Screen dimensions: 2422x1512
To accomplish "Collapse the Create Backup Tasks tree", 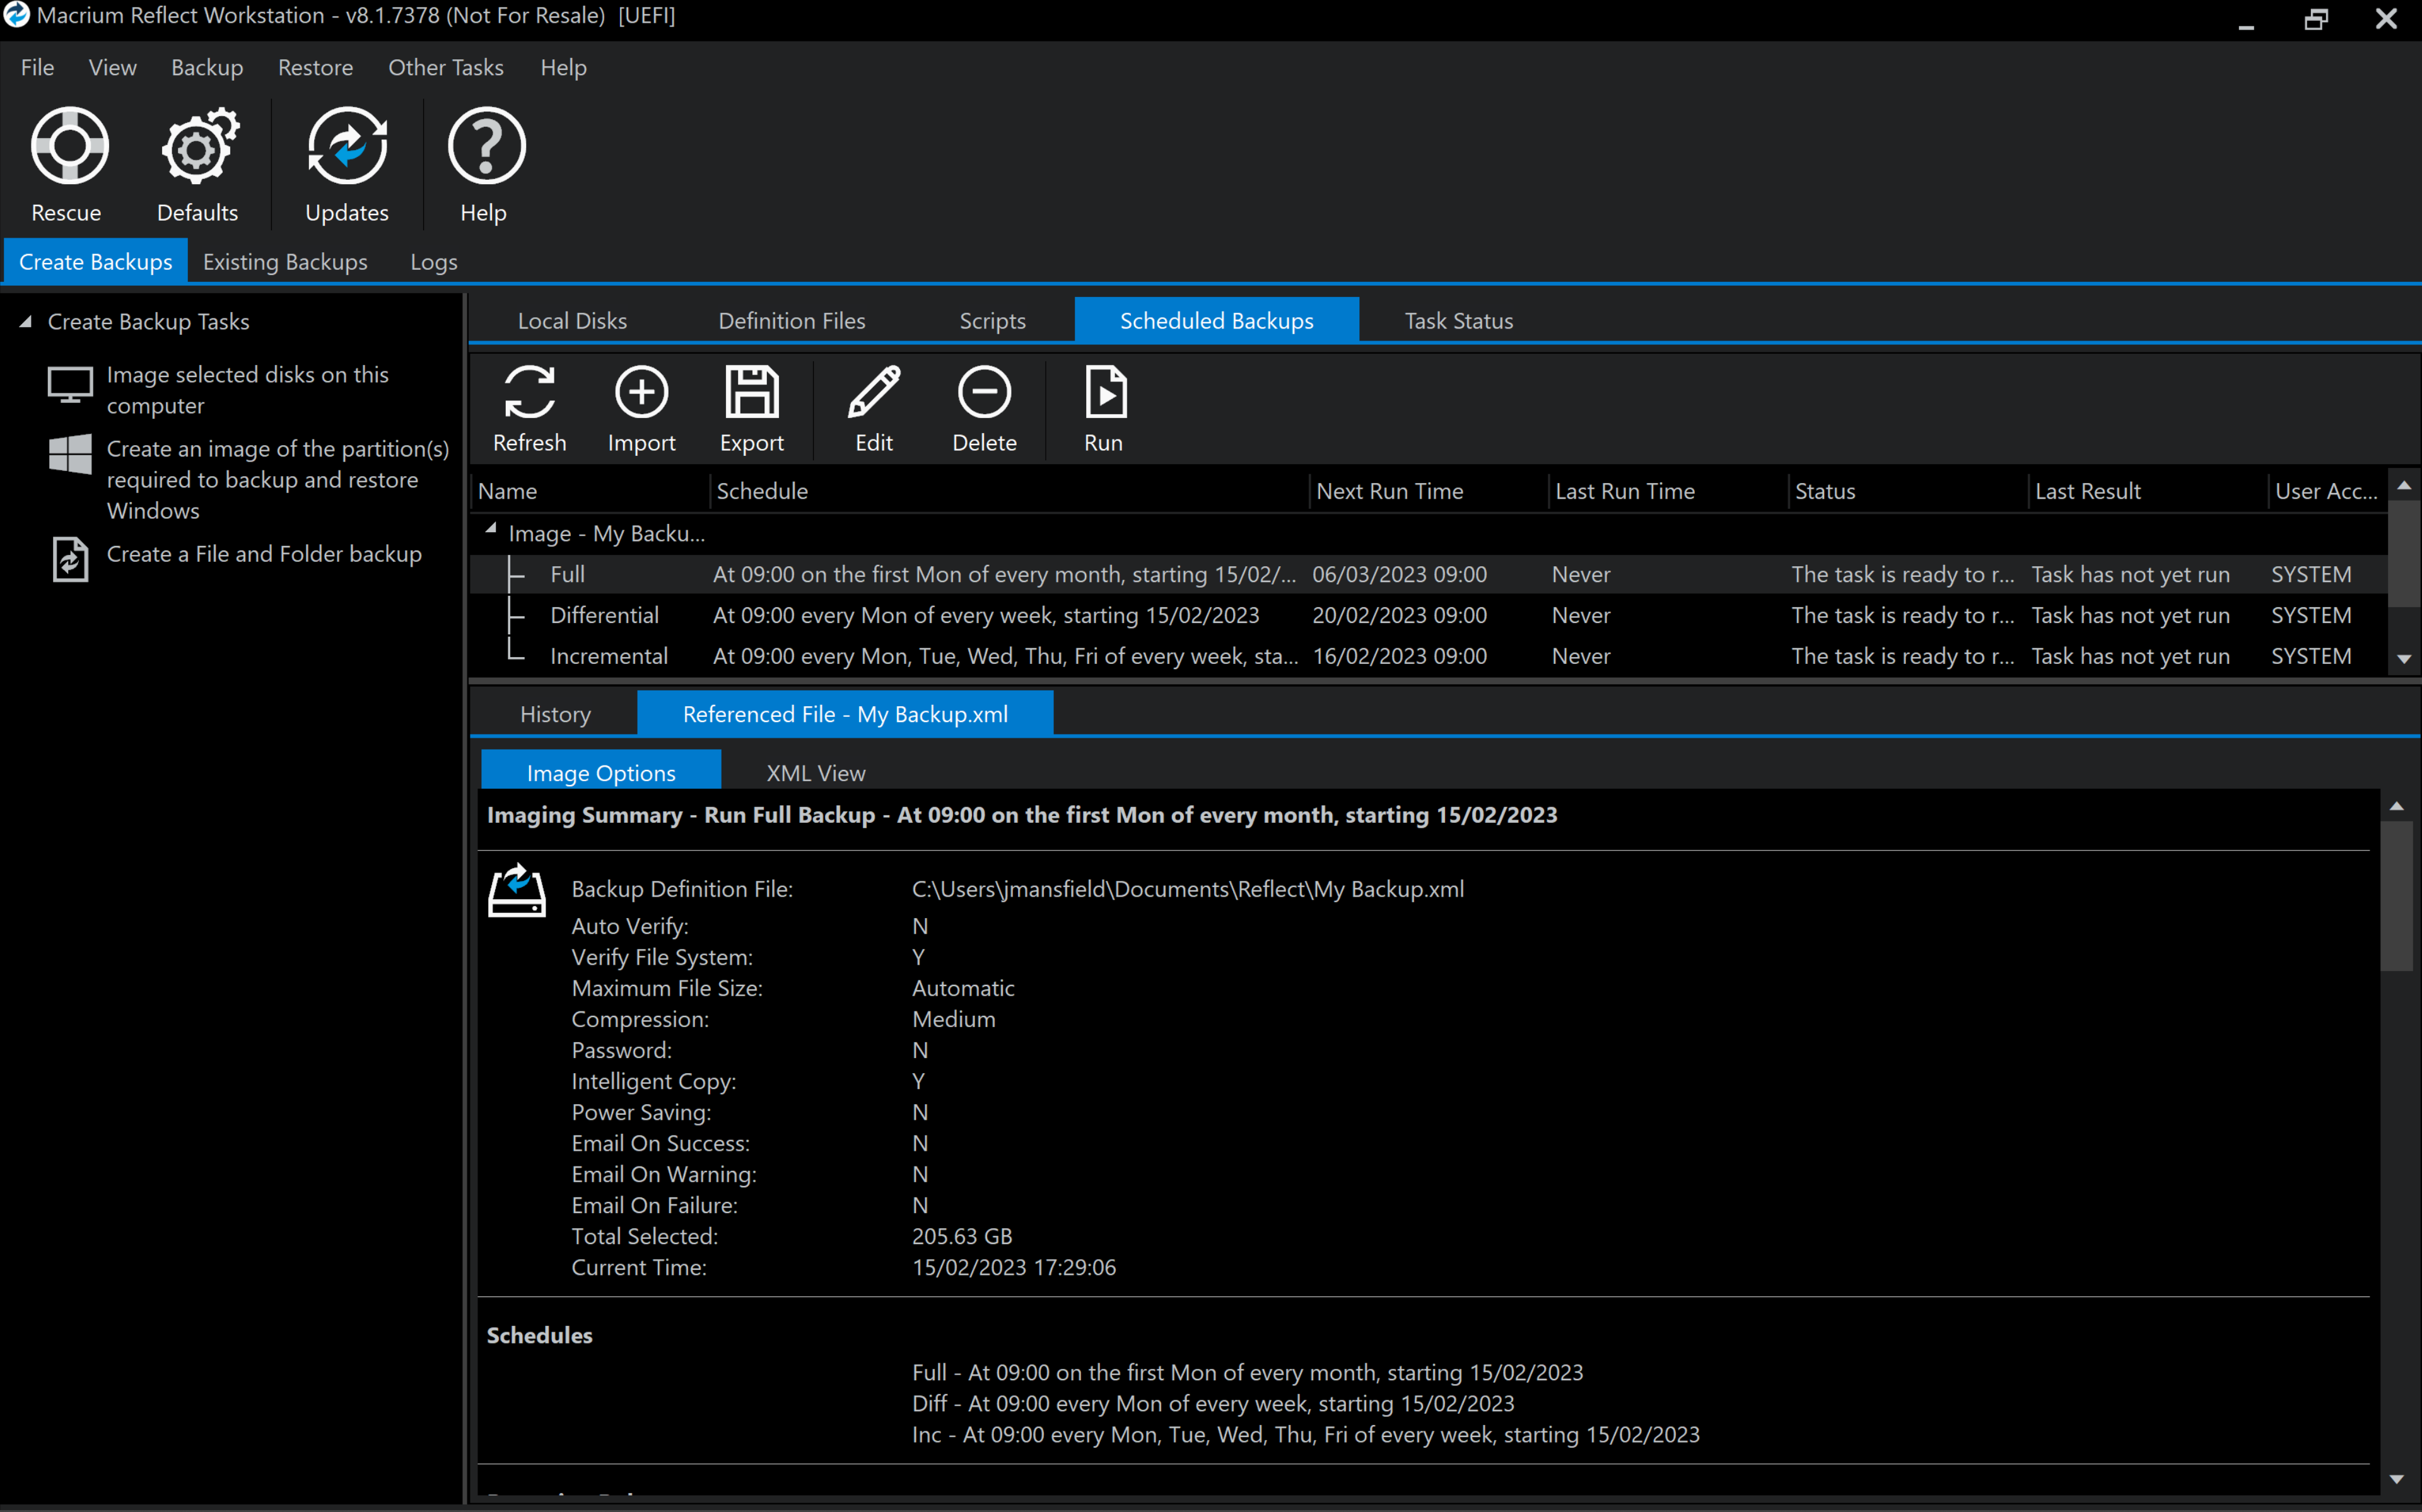I will pos(26,322).
